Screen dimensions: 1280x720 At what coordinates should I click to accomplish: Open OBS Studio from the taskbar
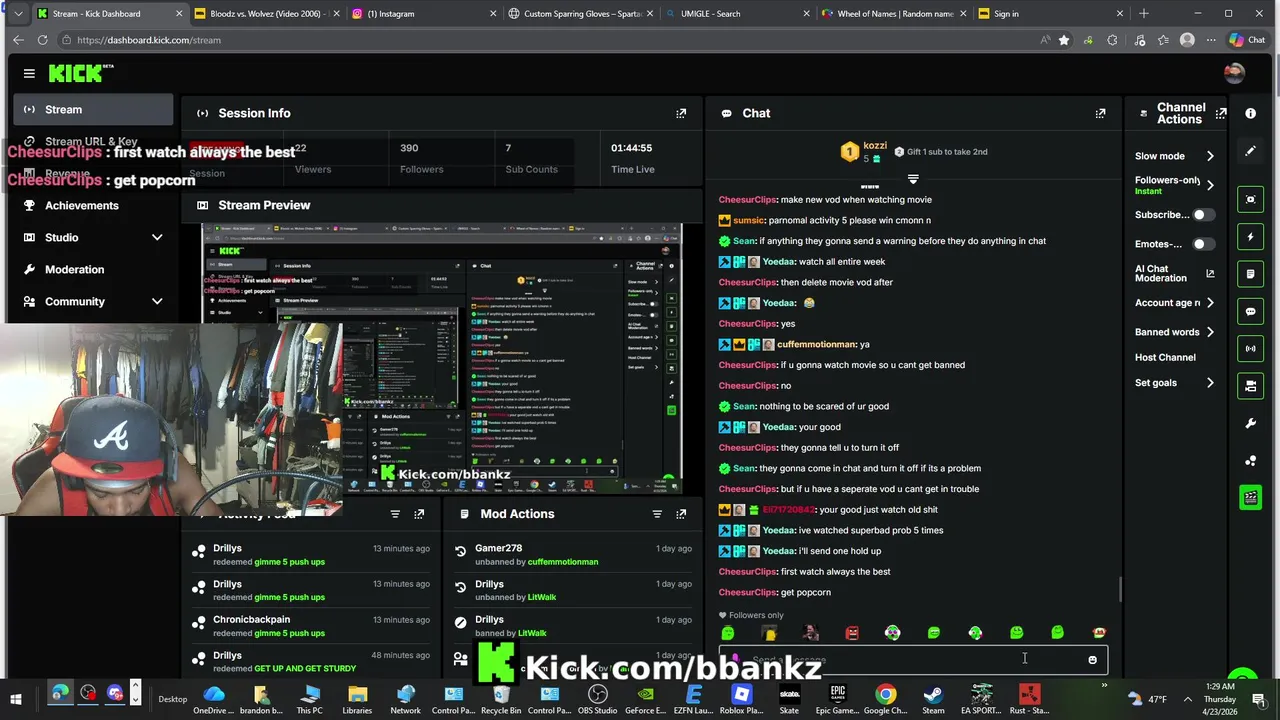click(x=598, y=699)
